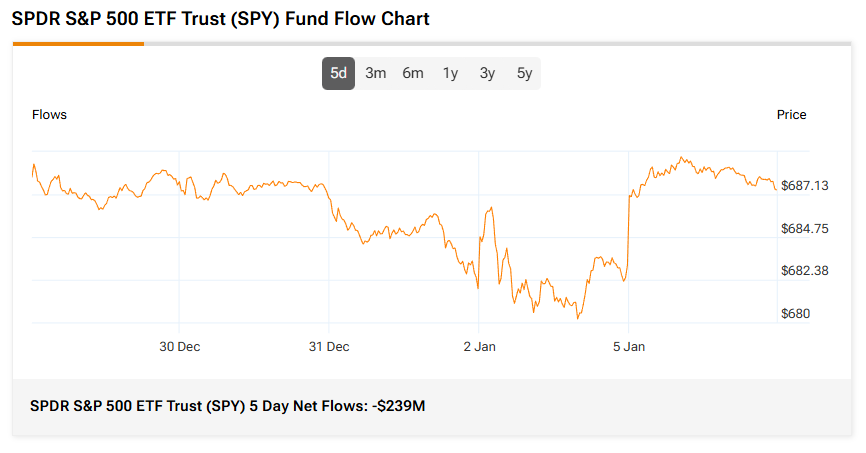
Task: Select the 5d time range
Action: pyautogui.click(x=338, y=73)
